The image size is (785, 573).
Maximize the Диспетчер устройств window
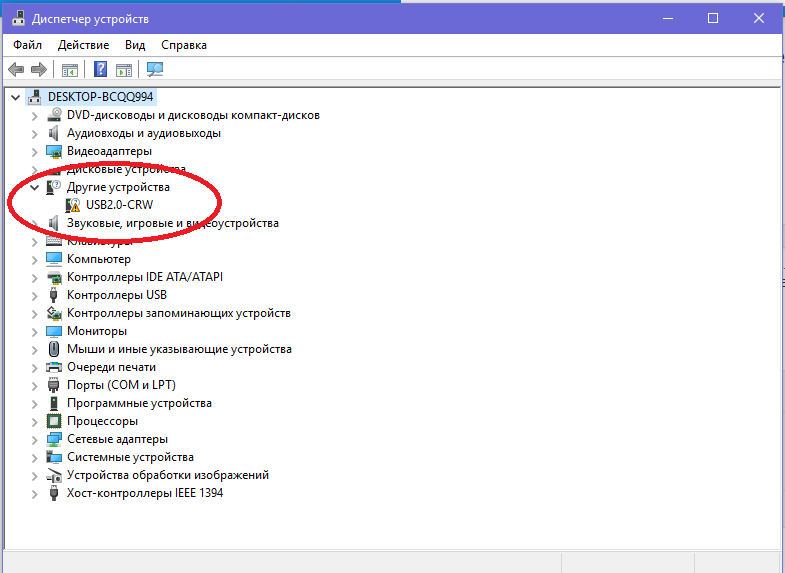pos(713,19)
